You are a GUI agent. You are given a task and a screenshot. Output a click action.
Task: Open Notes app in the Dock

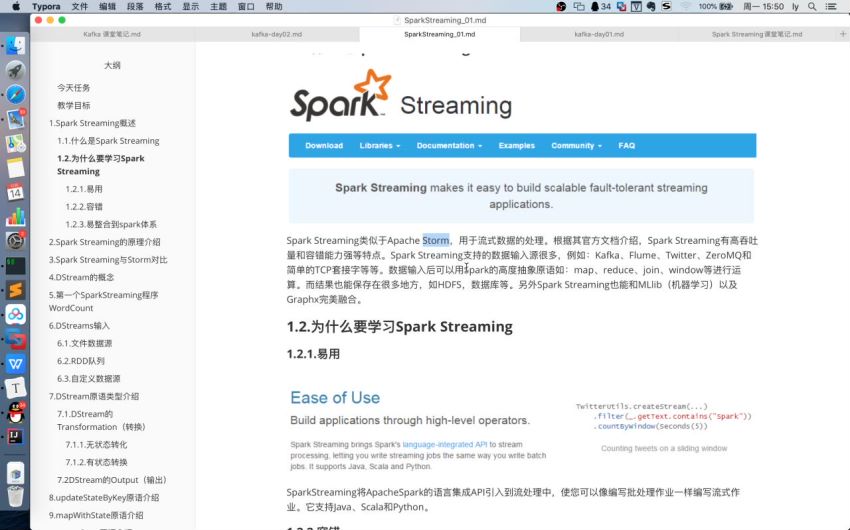tap(15, 167)
